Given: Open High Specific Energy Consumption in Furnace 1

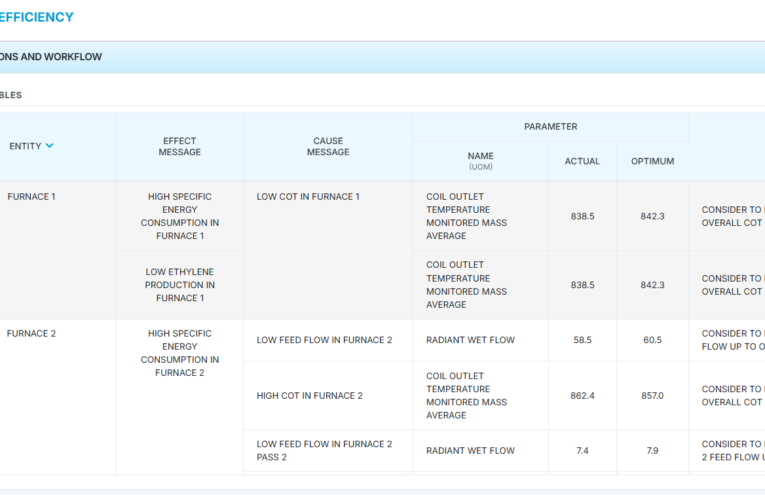Looking at the screenshot, I should [180, 216].
